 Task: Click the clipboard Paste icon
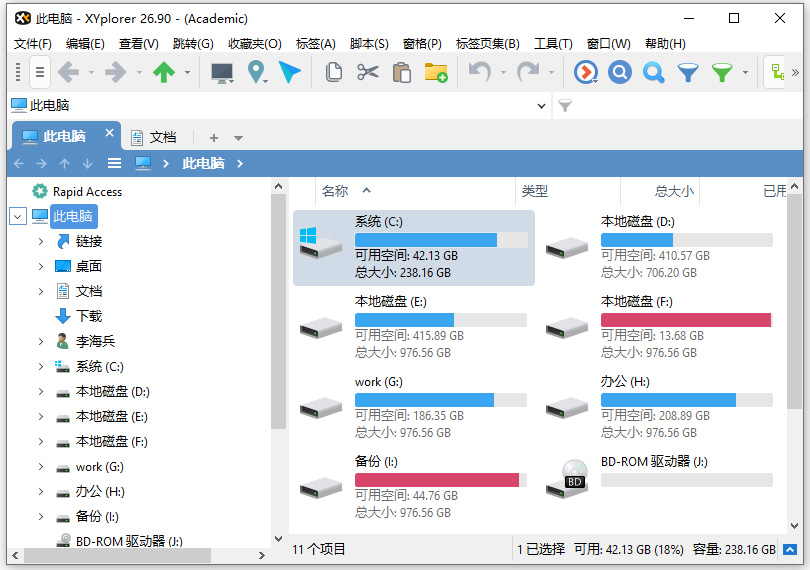point(402,72)
